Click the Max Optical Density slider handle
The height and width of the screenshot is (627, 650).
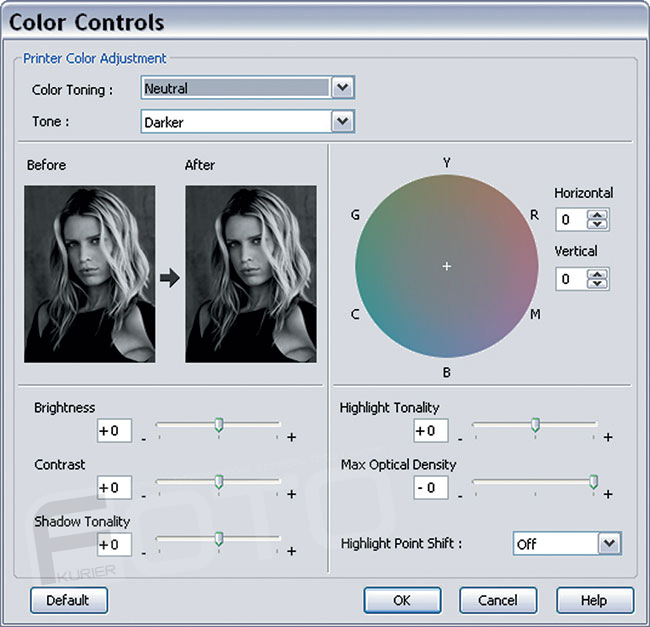coord(593,483)
